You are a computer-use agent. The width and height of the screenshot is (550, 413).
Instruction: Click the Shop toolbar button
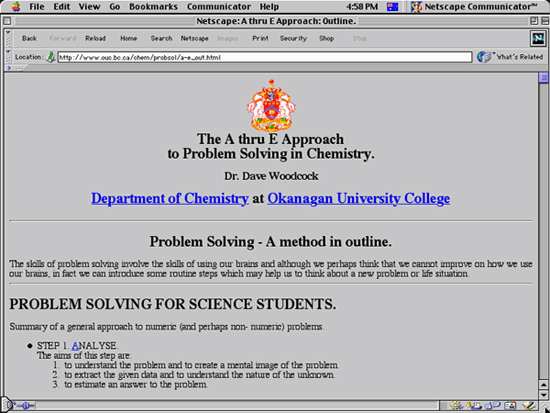point(326,38)
